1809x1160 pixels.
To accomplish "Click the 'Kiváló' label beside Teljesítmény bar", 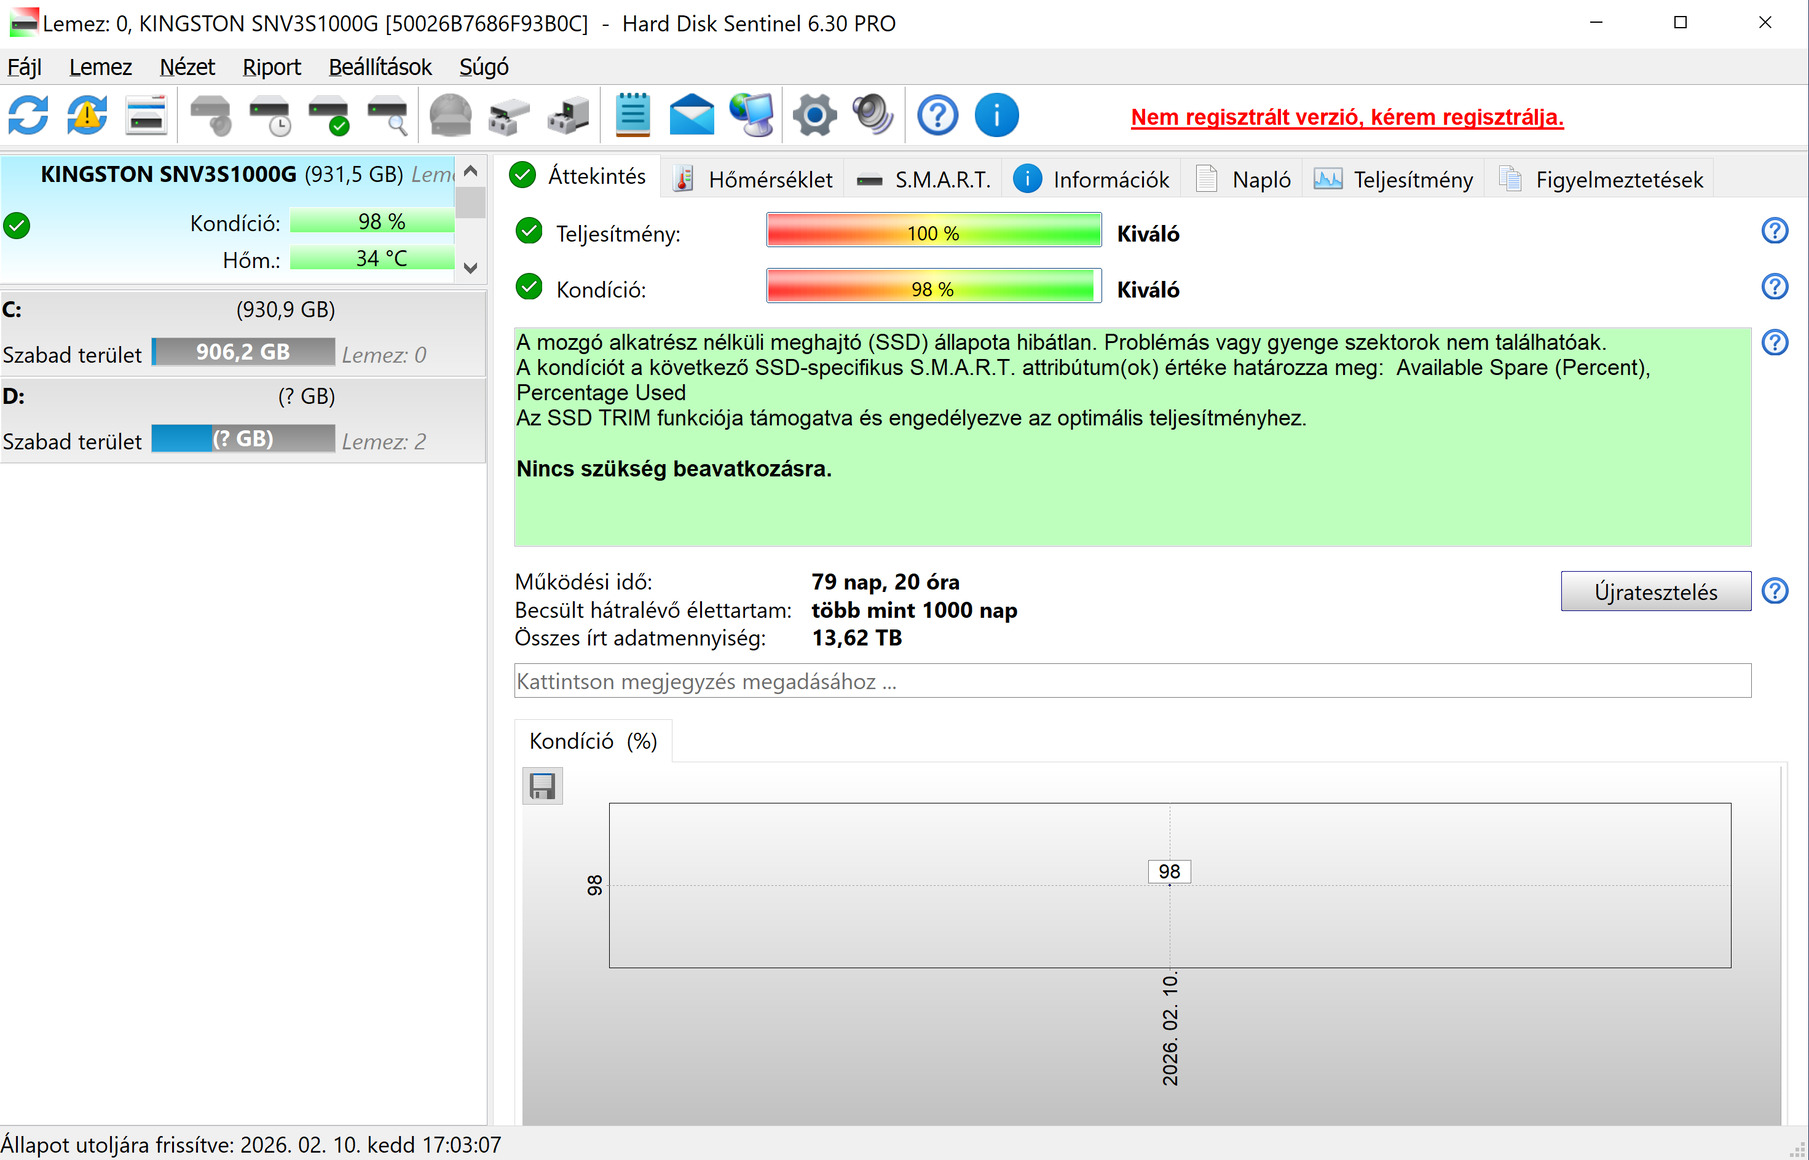I will coord(1148,234).
